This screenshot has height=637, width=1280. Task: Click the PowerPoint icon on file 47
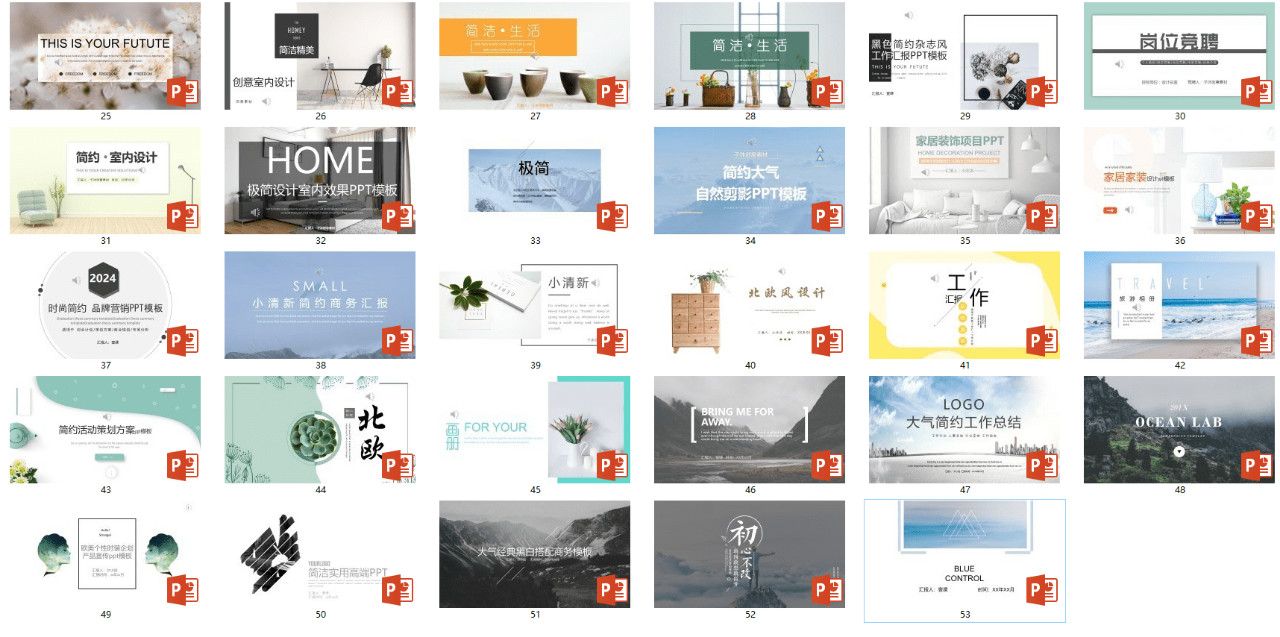pos(1043,467)
